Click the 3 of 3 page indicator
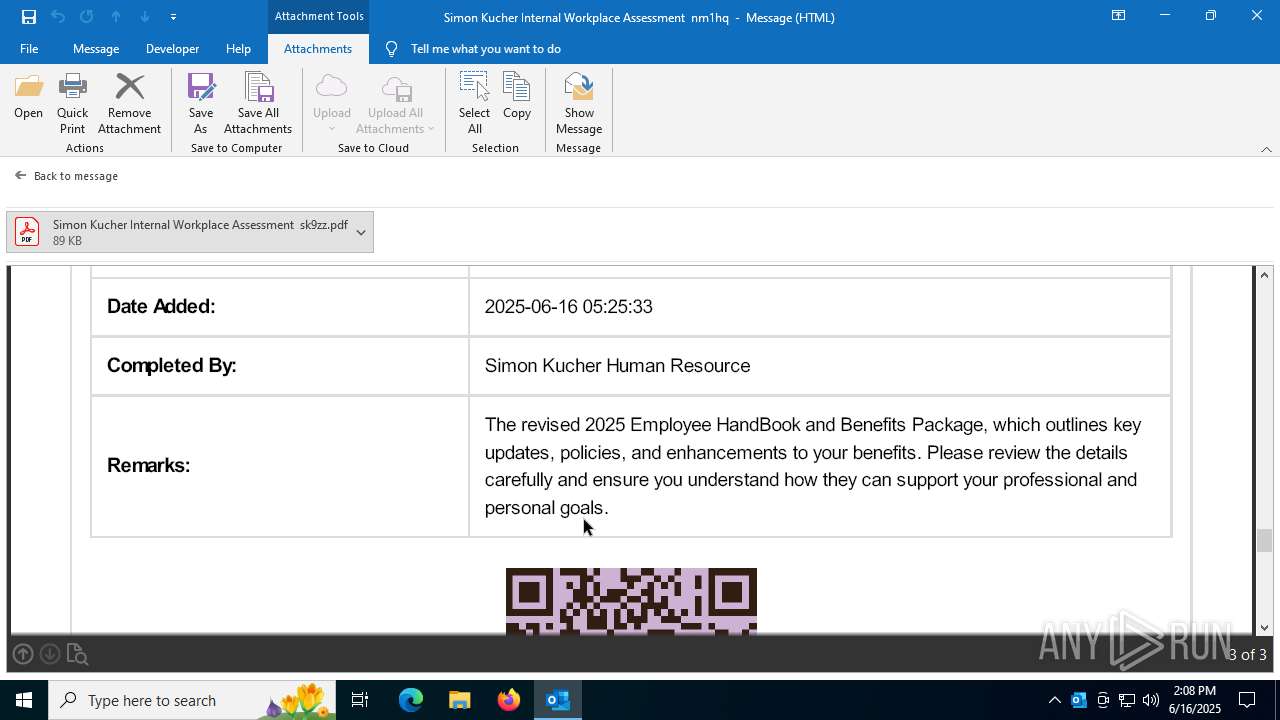 pos(1247,654)
